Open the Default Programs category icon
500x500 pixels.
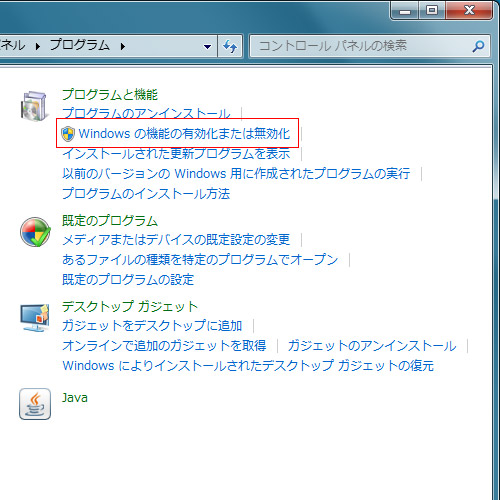coord(35,232)
